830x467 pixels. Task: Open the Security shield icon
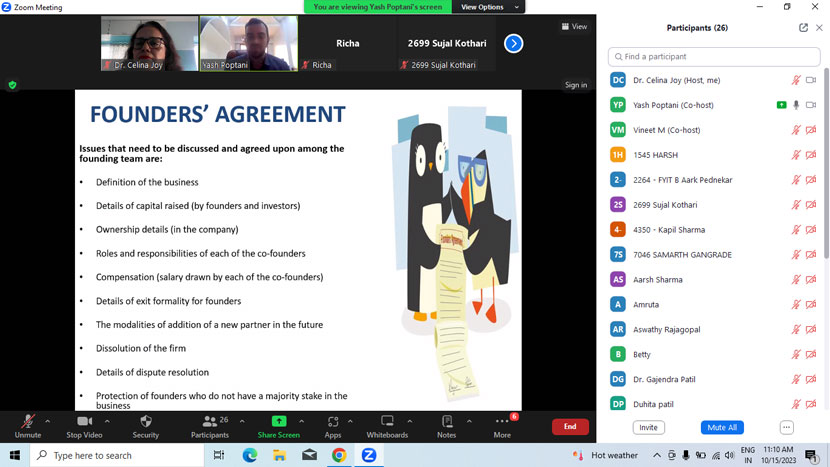(x=146, y=422)
